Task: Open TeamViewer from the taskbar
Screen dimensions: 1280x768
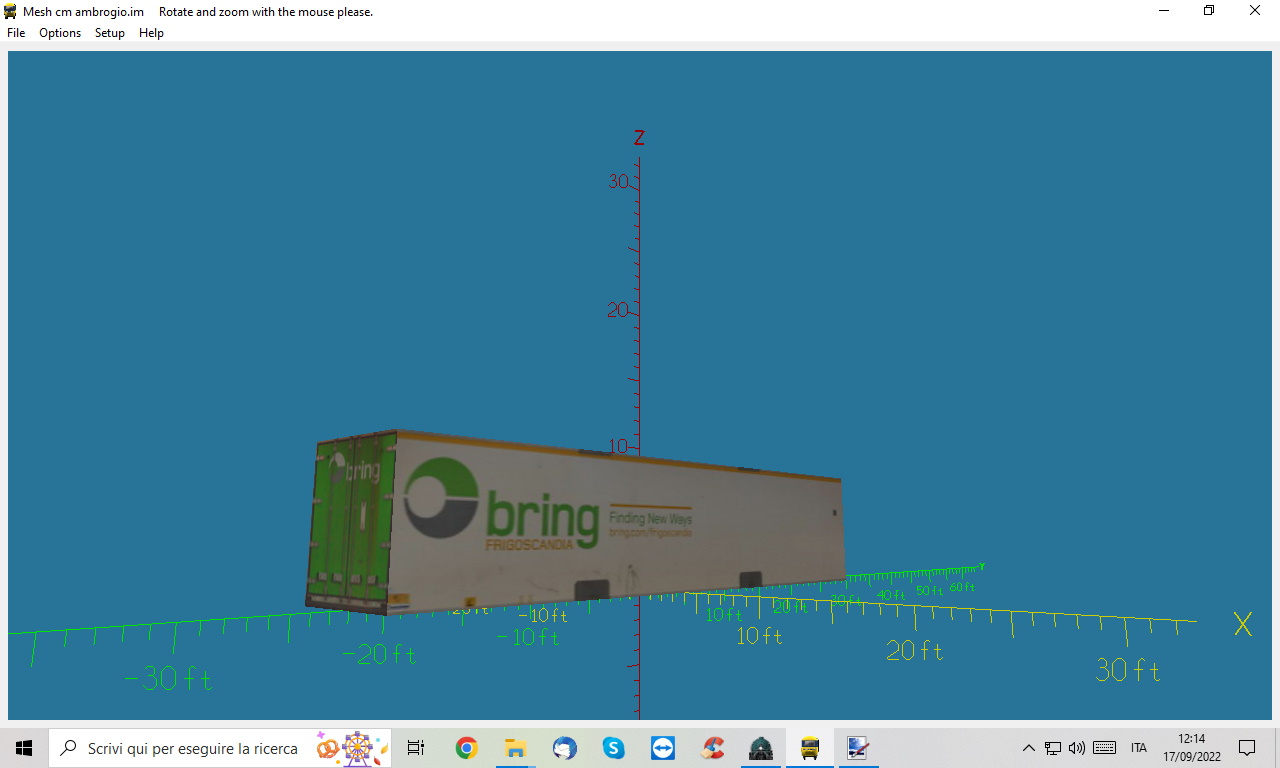Action: point(662,748)
